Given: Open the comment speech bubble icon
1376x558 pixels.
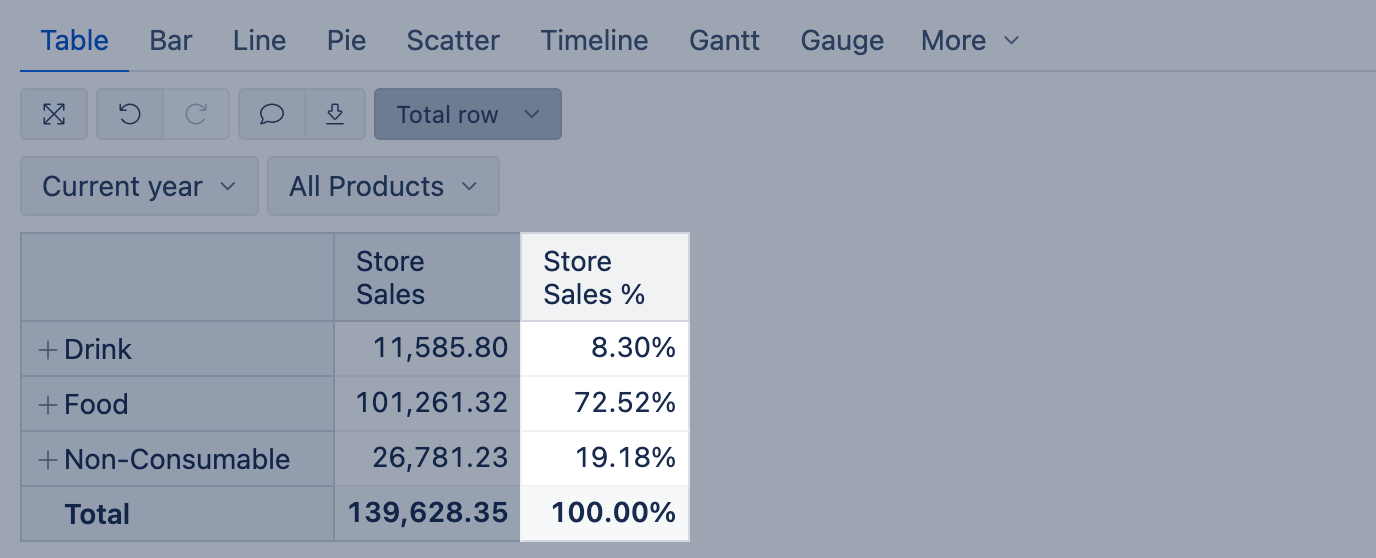Looking at the screenshot, I should pos(272,114).
